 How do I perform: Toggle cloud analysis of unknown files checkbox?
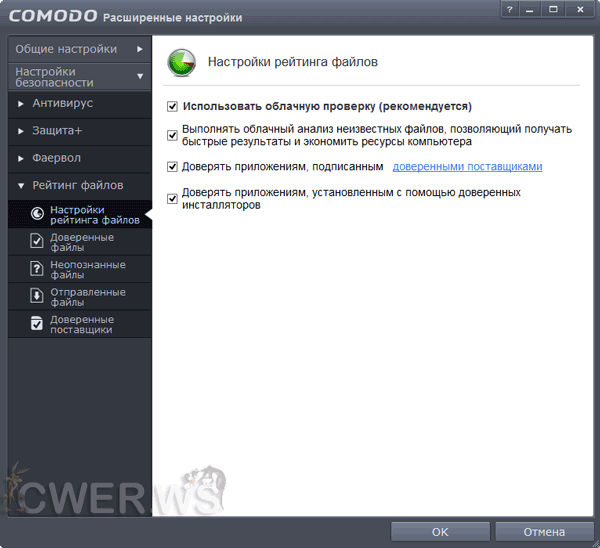[173, 135]
